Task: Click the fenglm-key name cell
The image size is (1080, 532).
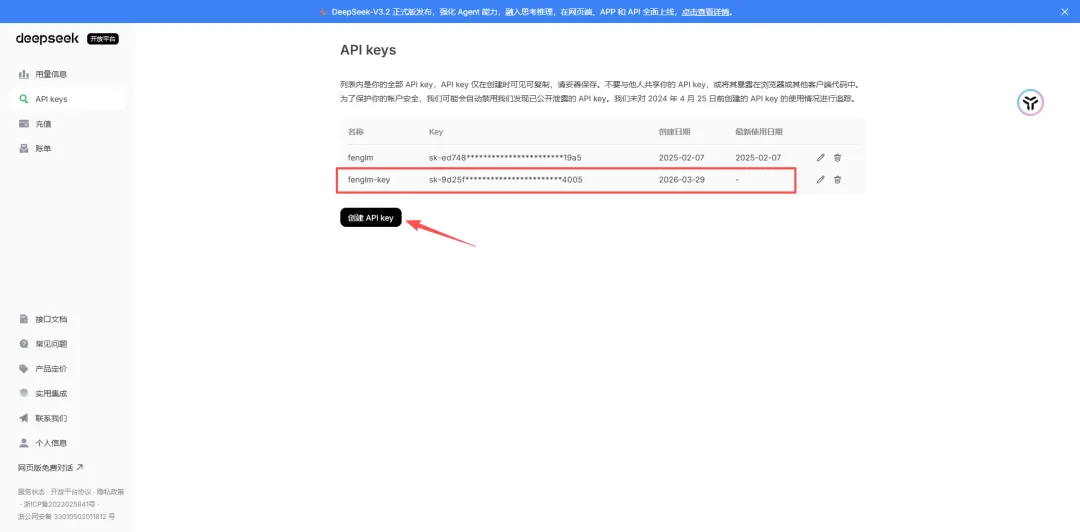Action: [369, 180]
